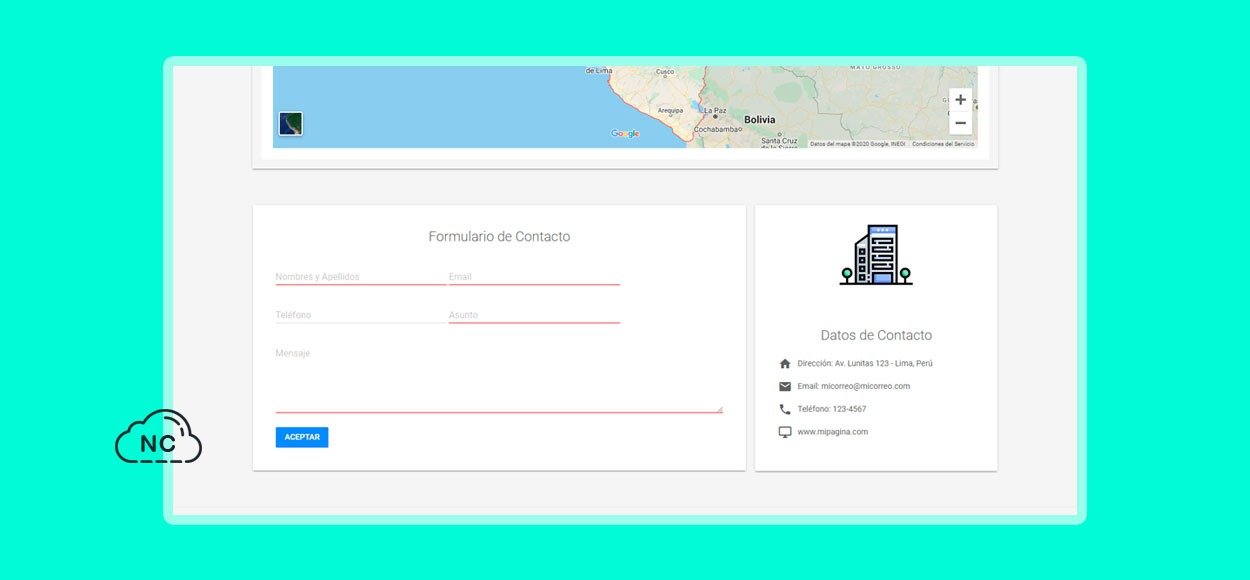The image size is (1250, 580).
Task: Click the monitor icon beside www.mipagina.com
Action: pyautogui.click(x=785, y=432)
